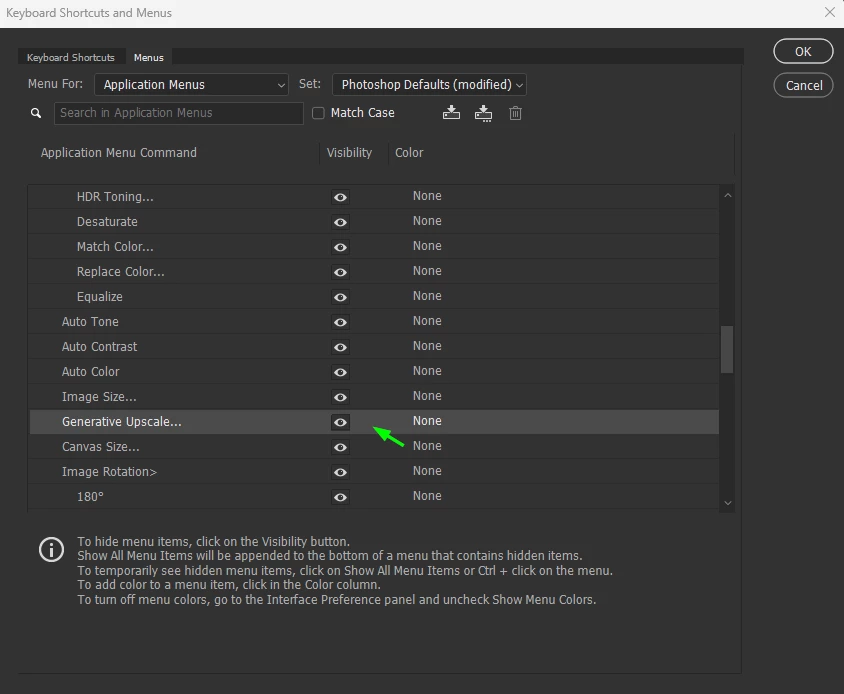Viewport: 844px width, 694px height.
Task: Choose color for Image Rotation row
Action: pos(427,471)
